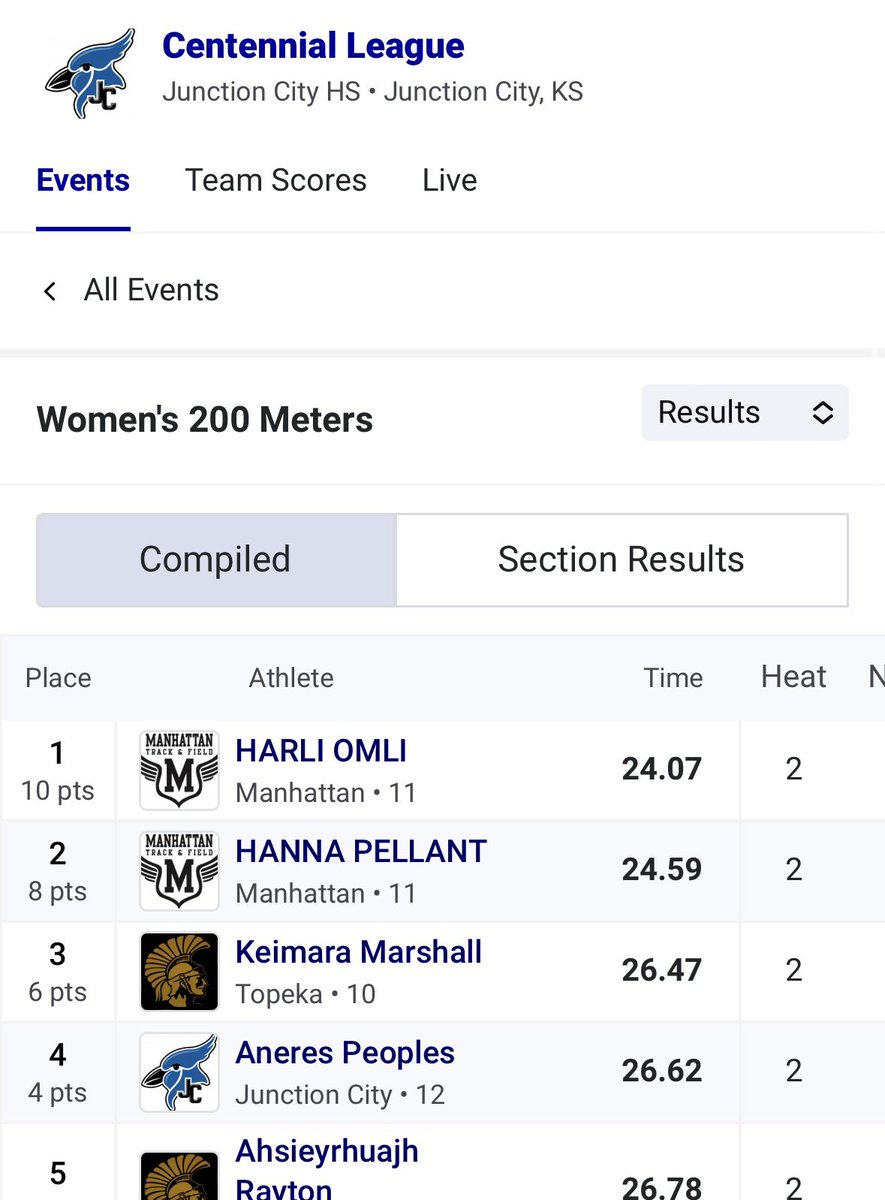
Task: Open HARLI OMLI athlete profile
Action: coord(321,751)
